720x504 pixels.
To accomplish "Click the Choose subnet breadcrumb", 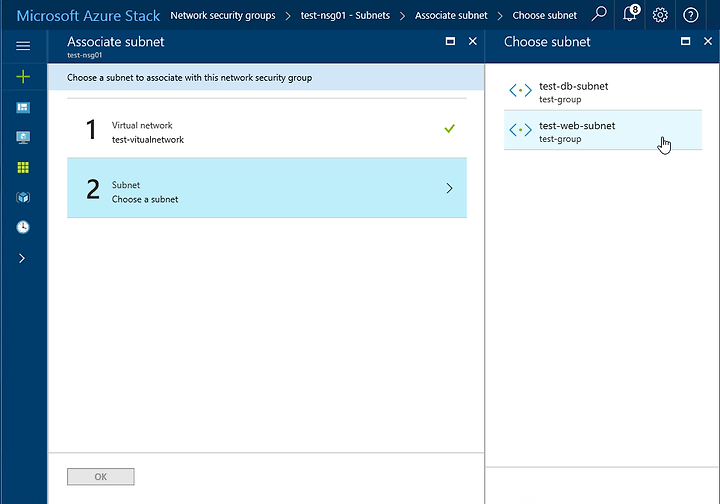I will tap(545, 15).
